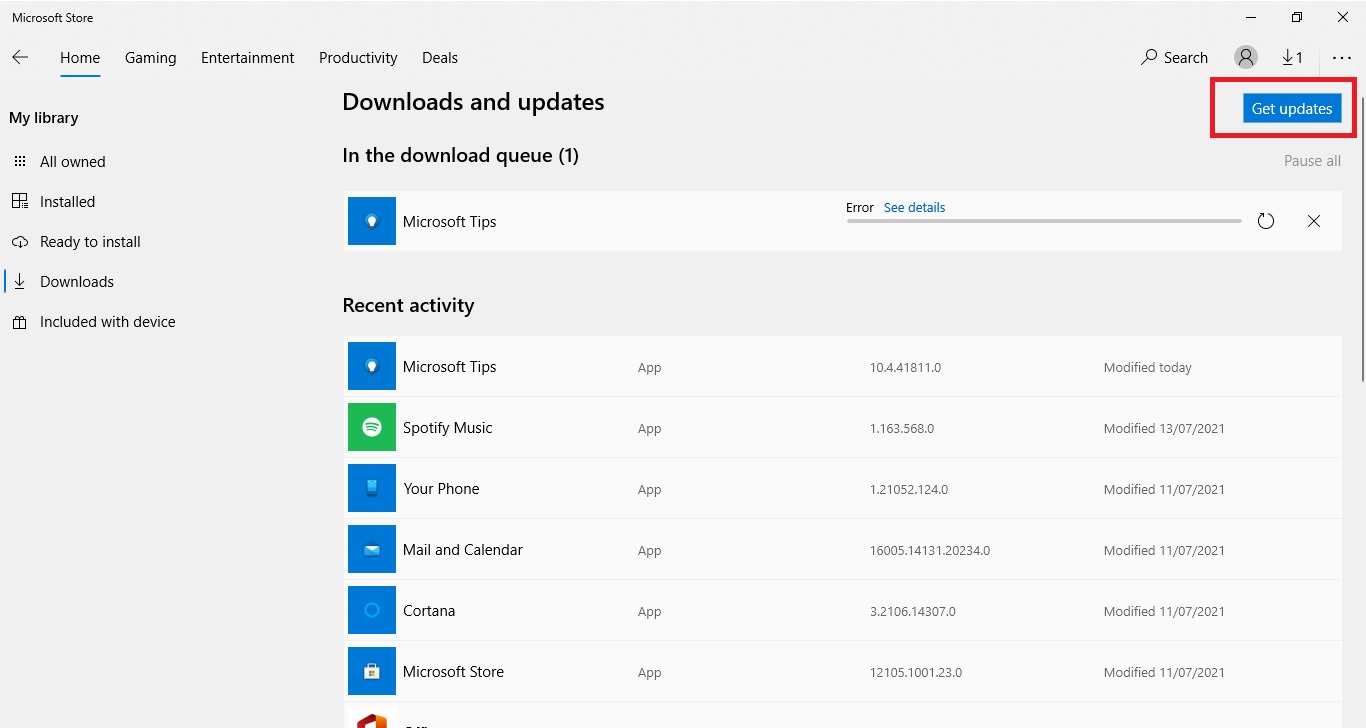Select the Installed icon in the sidebar
The image size is (1366, 728).
click(20, 201)
